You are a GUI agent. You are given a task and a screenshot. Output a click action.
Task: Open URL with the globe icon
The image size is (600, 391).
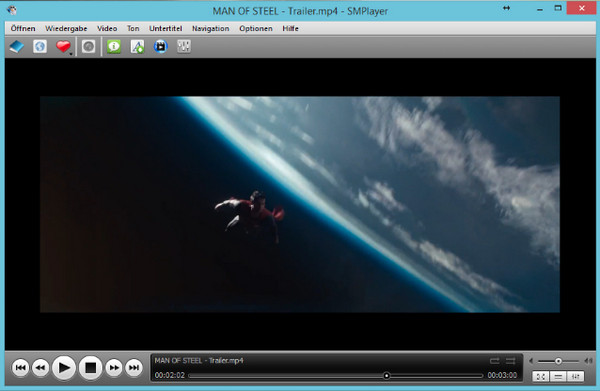(x=40, y=47)
